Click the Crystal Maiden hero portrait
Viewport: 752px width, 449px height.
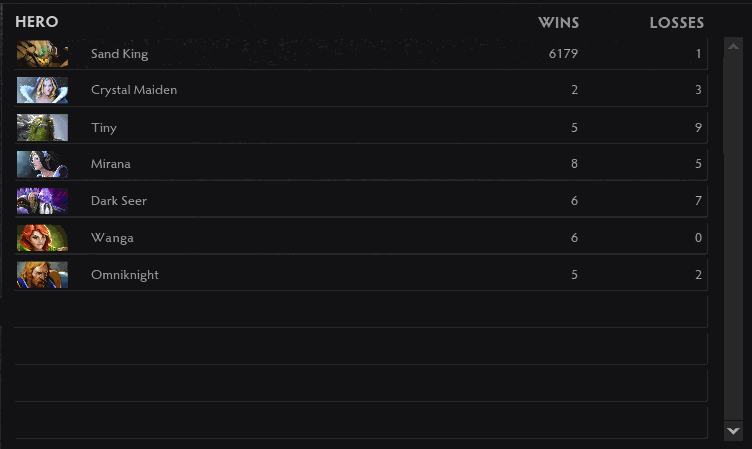[42, 90]
